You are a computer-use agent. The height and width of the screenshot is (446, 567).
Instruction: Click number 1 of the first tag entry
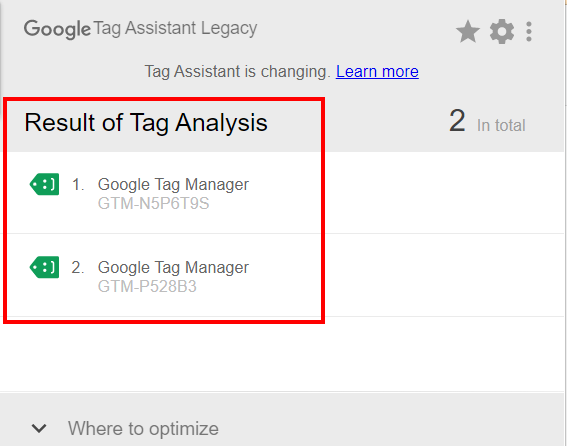(x=78, y=184)
